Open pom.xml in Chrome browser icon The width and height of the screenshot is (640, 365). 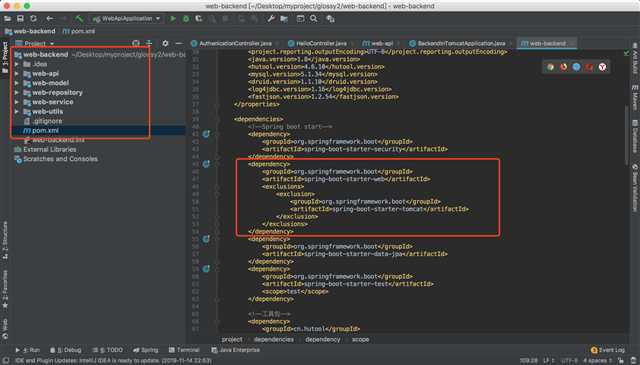click(551, 67)
